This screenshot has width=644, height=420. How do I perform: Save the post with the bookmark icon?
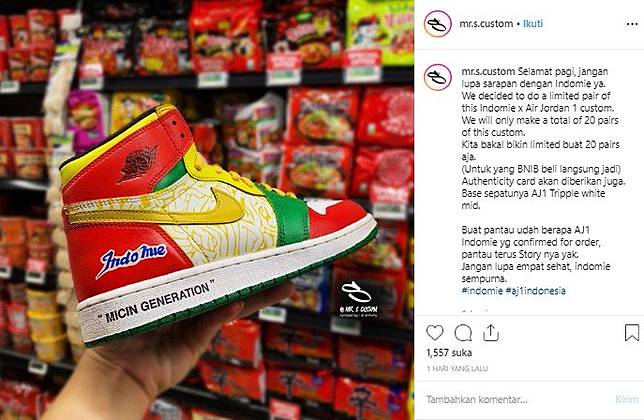click(x=632, y=333)
